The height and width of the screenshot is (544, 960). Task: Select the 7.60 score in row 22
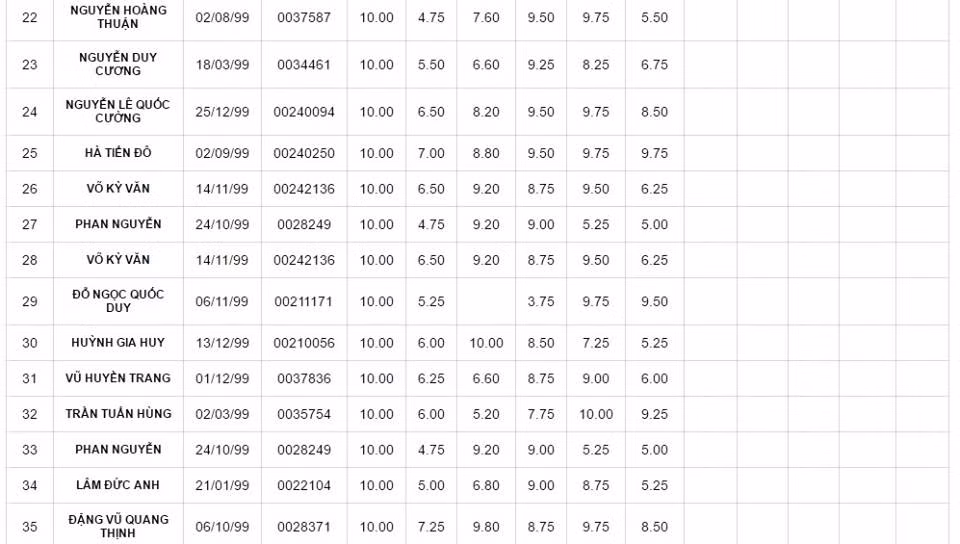tap(486, 18)
